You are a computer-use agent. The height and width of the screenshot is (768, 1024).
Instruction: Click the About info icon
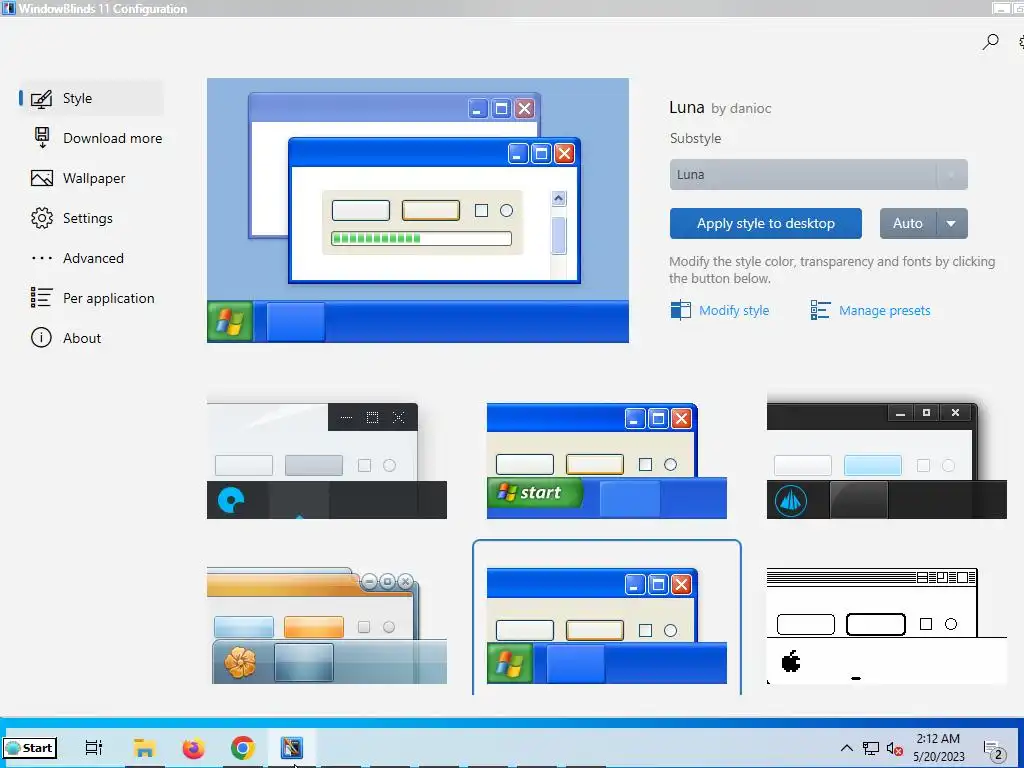[x=41, y=338]
